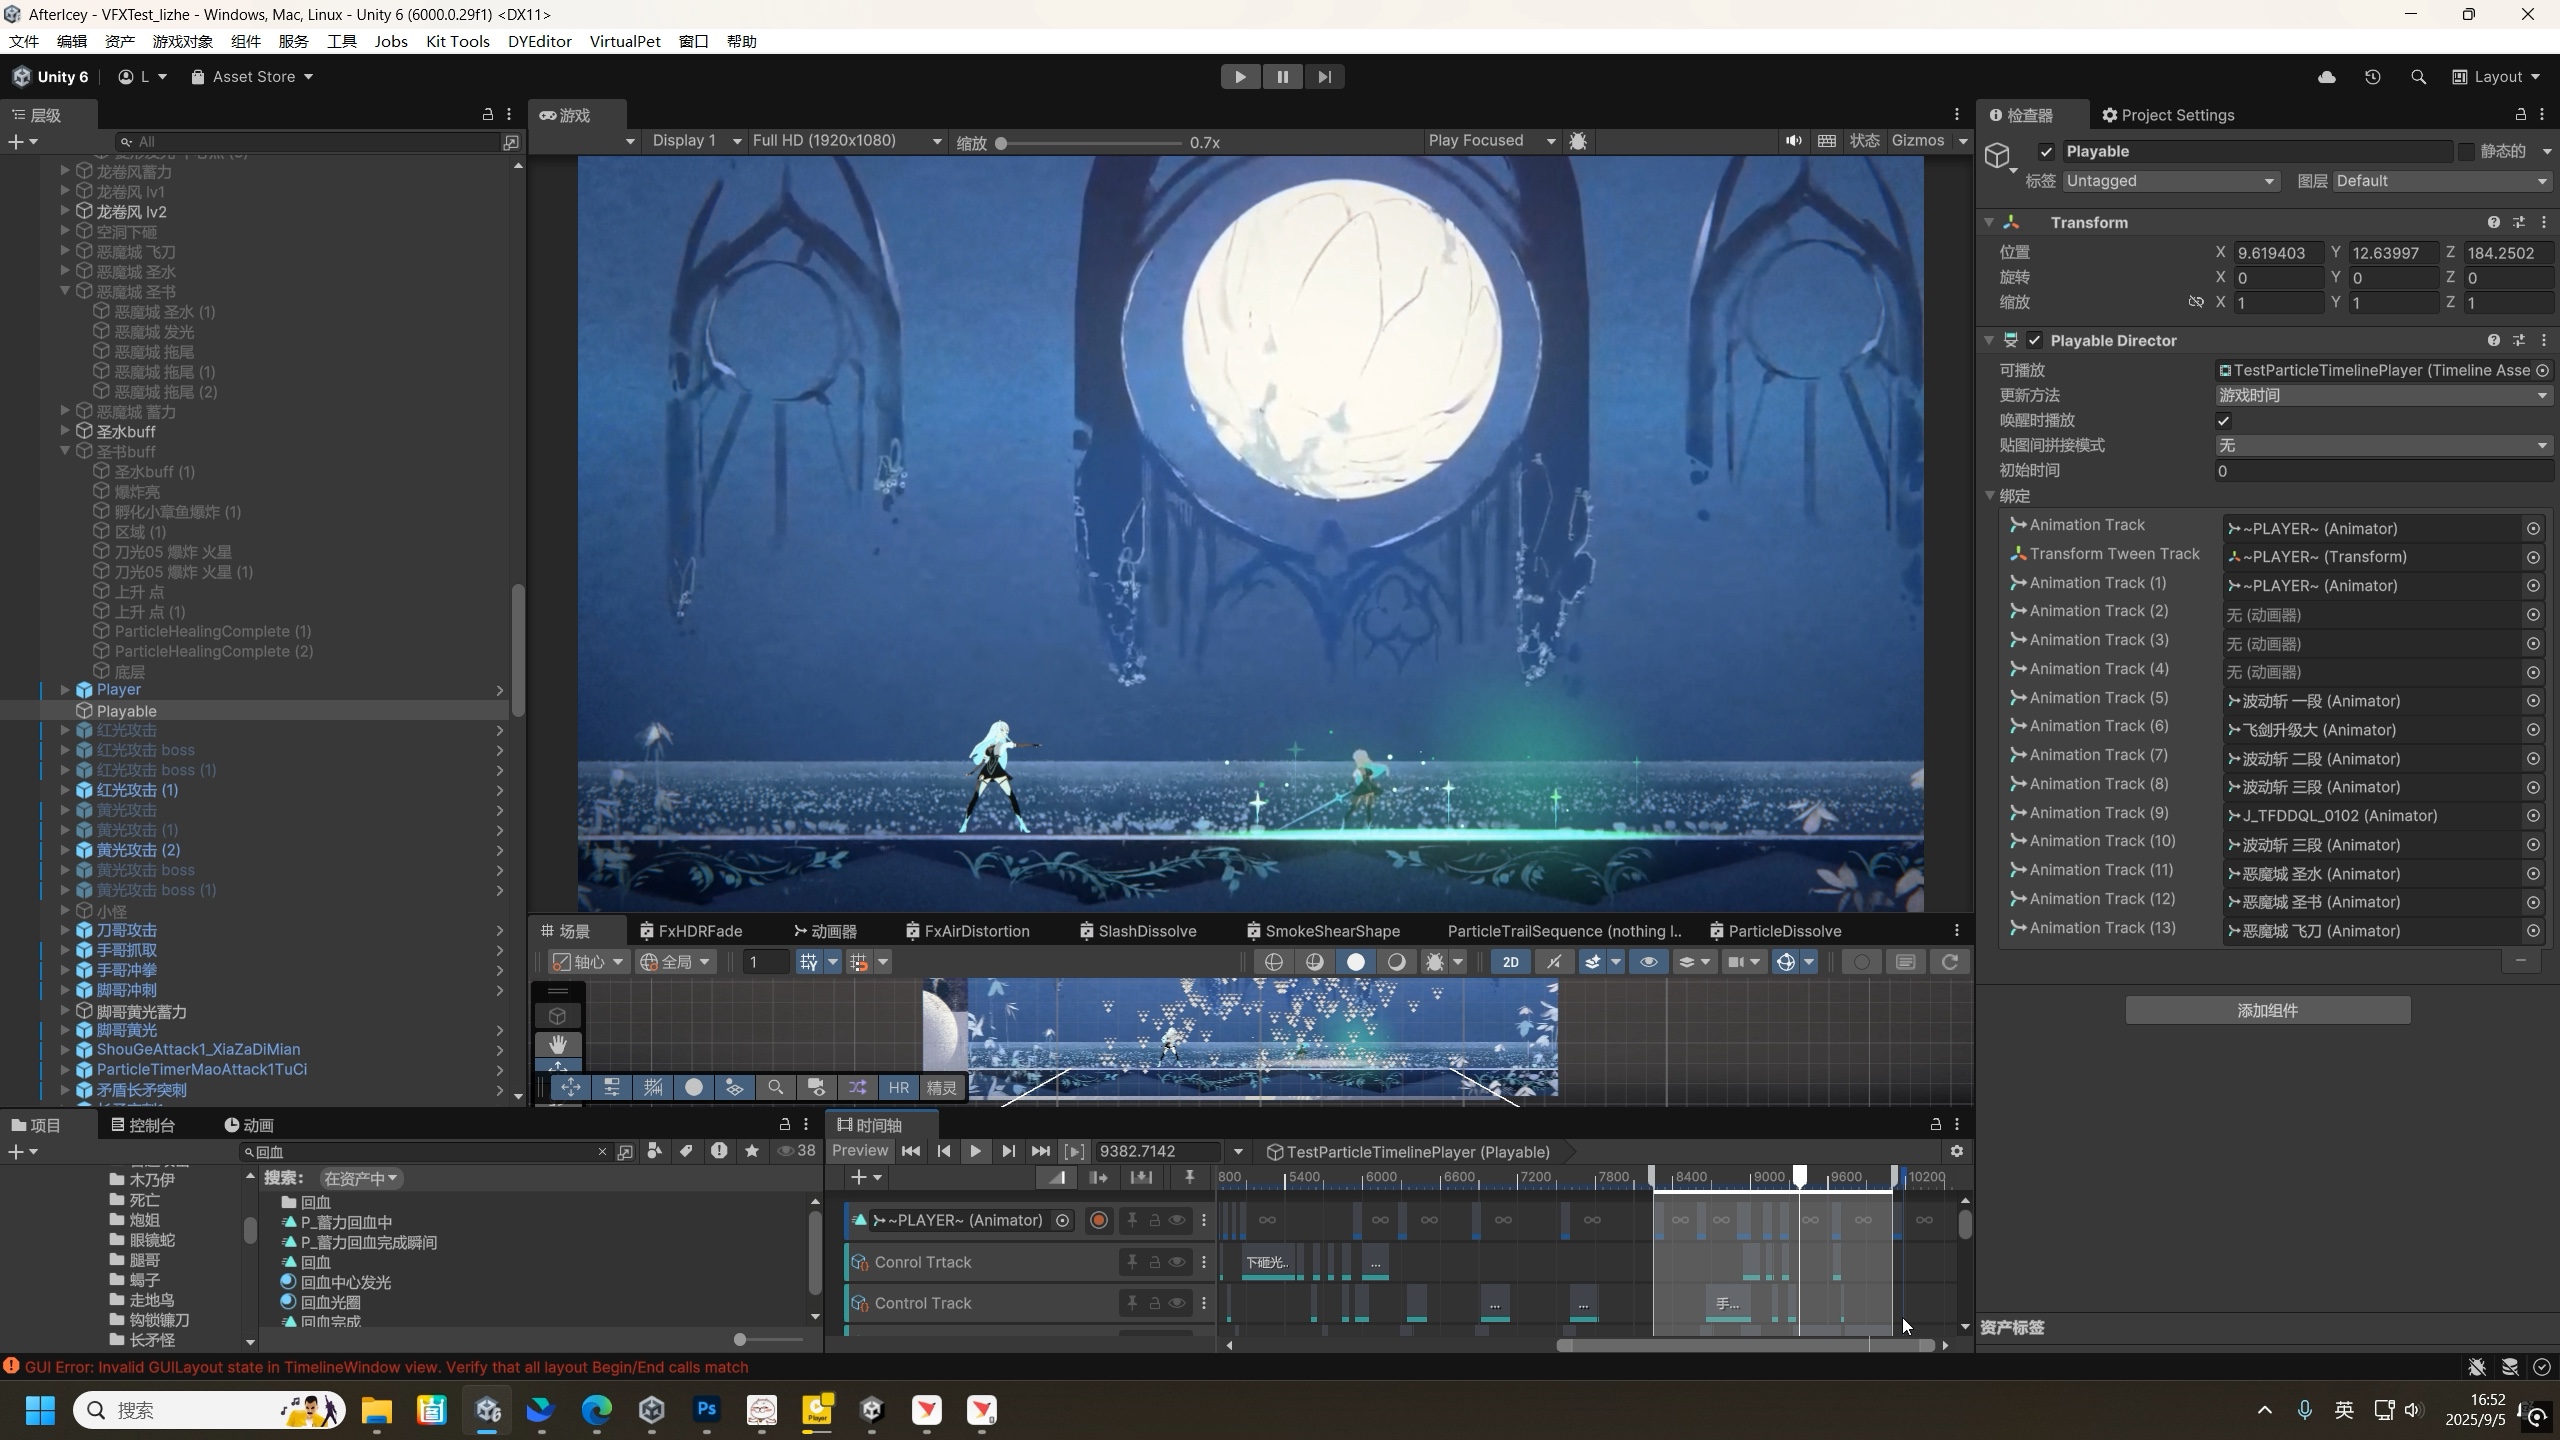
Task: Toggle Timeline marker pin icon
Action: coord(1189,1178)
